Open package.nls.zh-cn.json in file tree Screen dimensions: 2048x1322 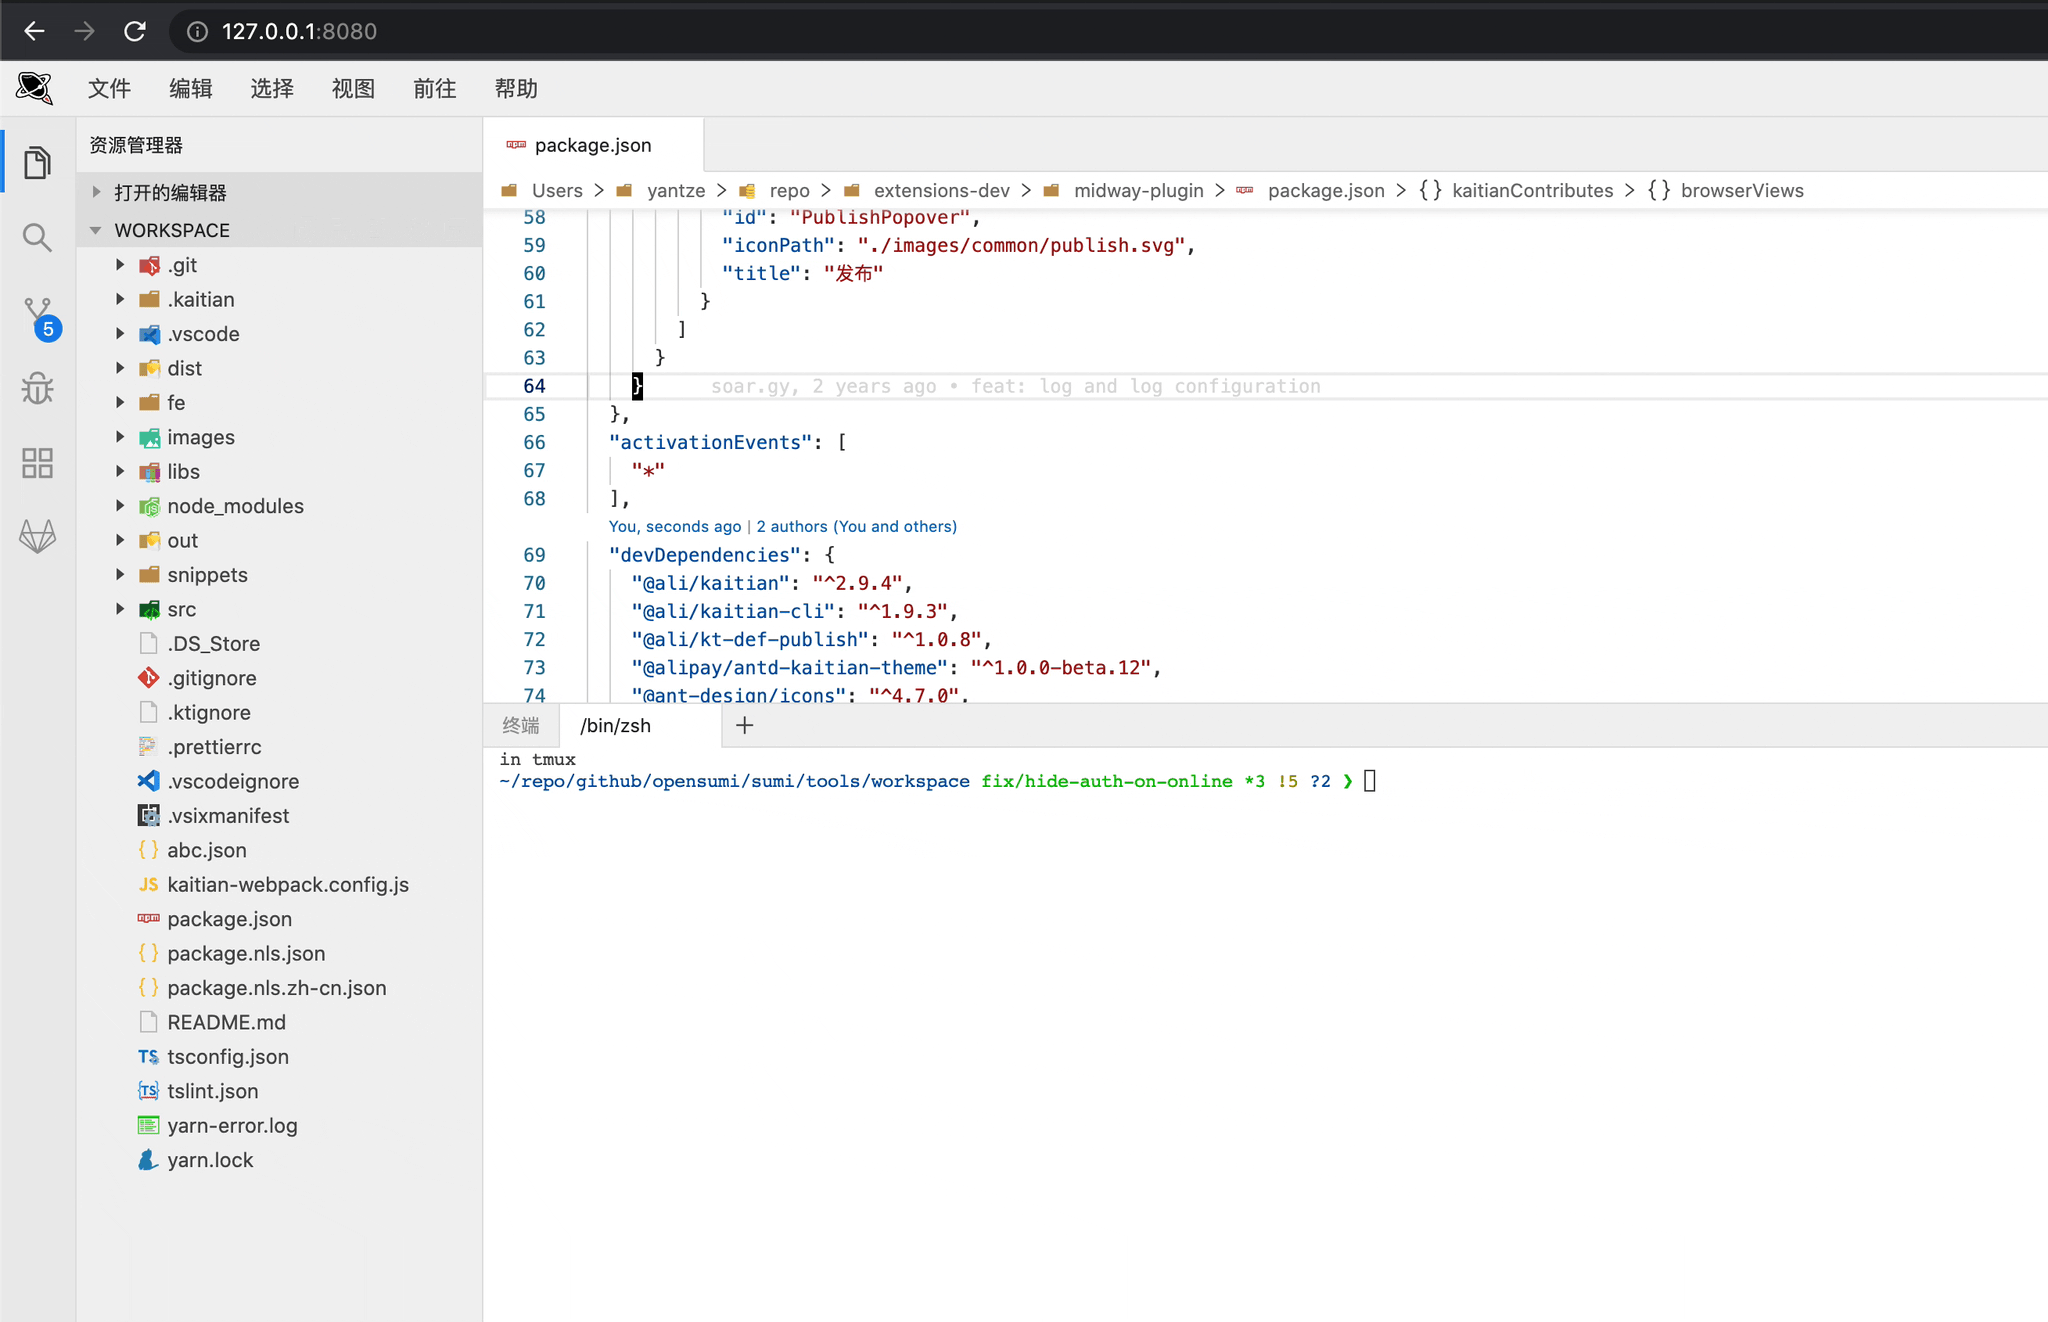(276, 988)
